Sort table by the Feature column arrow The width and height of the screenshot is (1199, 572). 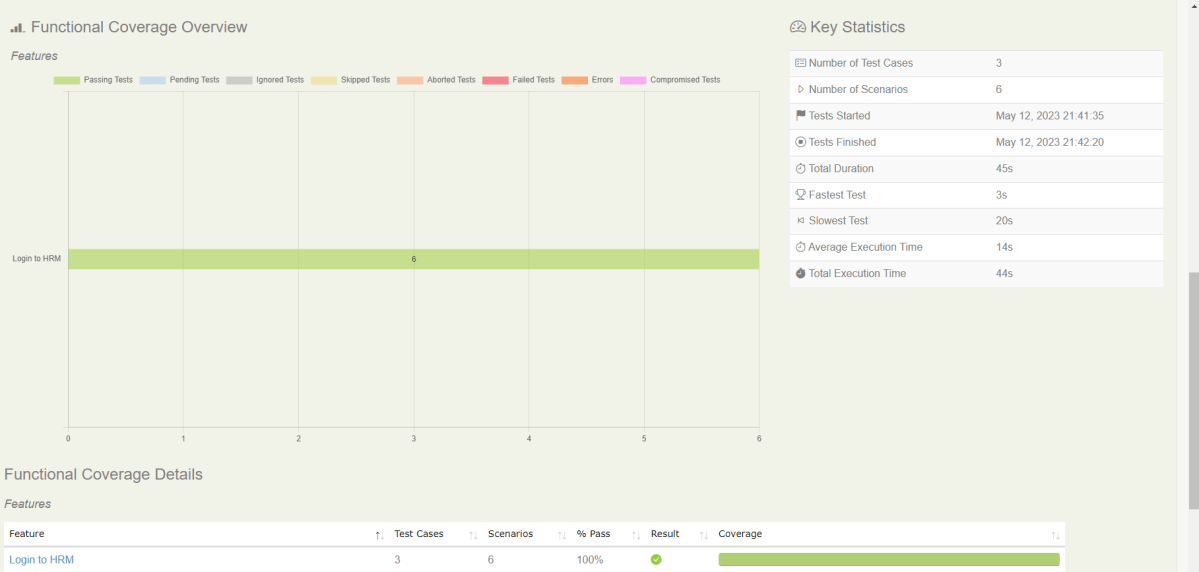click(x=379, y=535)
